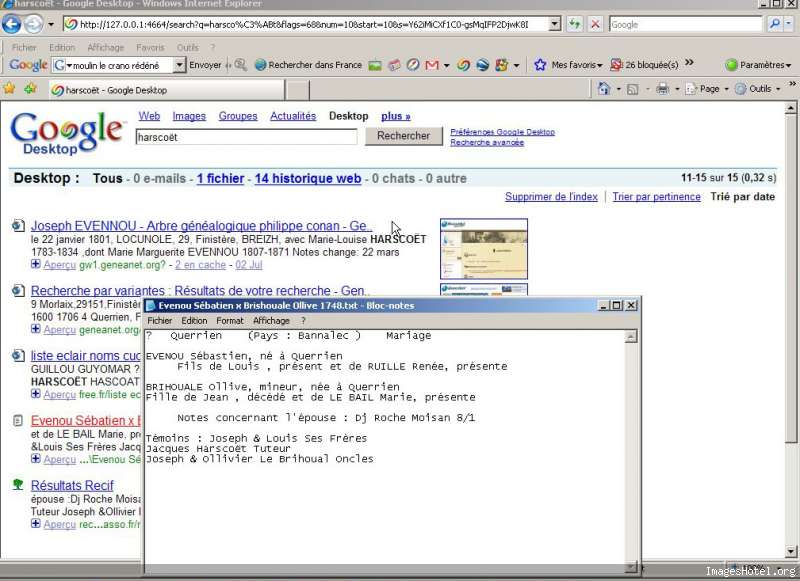Print the page with the printer icon
This screenshot has width=800, height=581.
pyautogui.click(x=662, y=89)
